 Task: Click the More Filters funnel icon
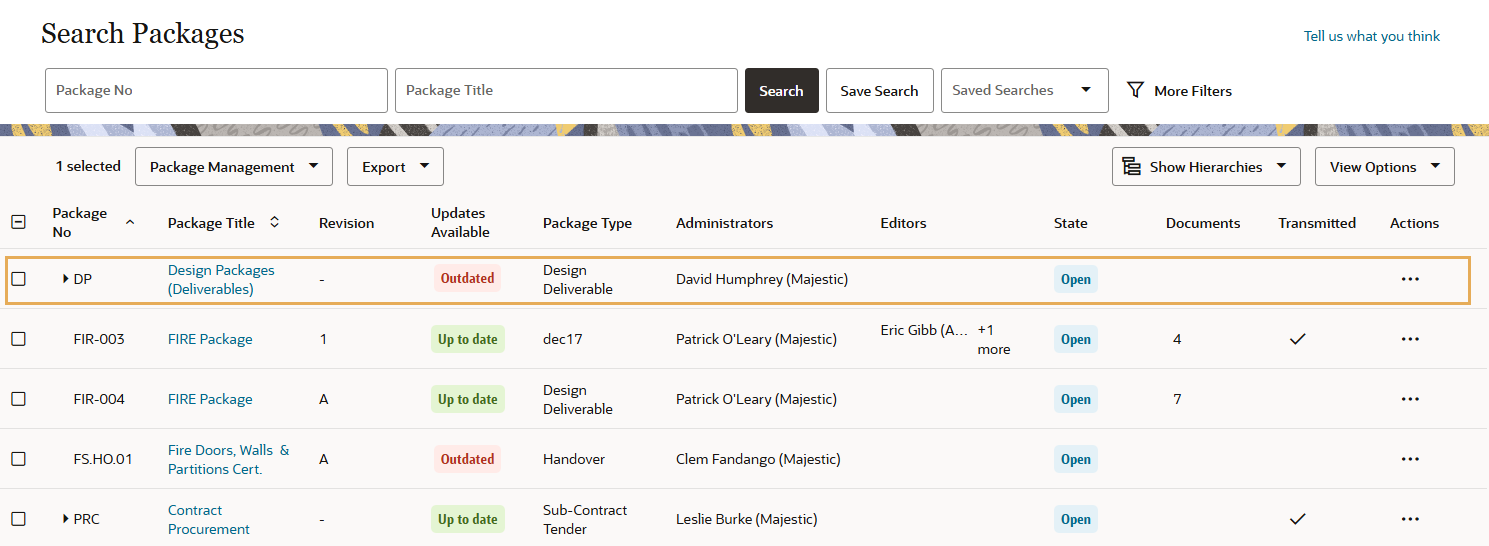click(1135, 90)
